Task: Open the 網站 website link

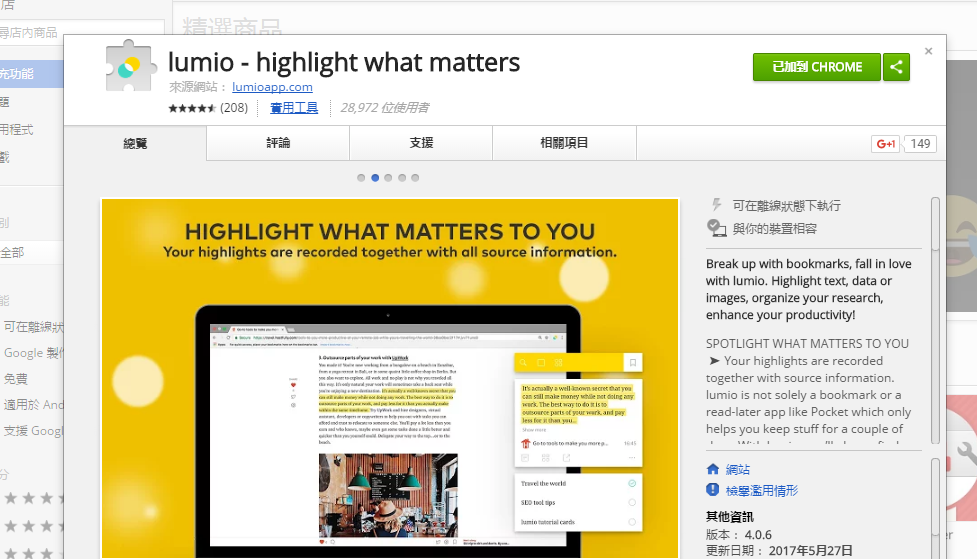Action: pyautogui.click(x=738, y=469)
